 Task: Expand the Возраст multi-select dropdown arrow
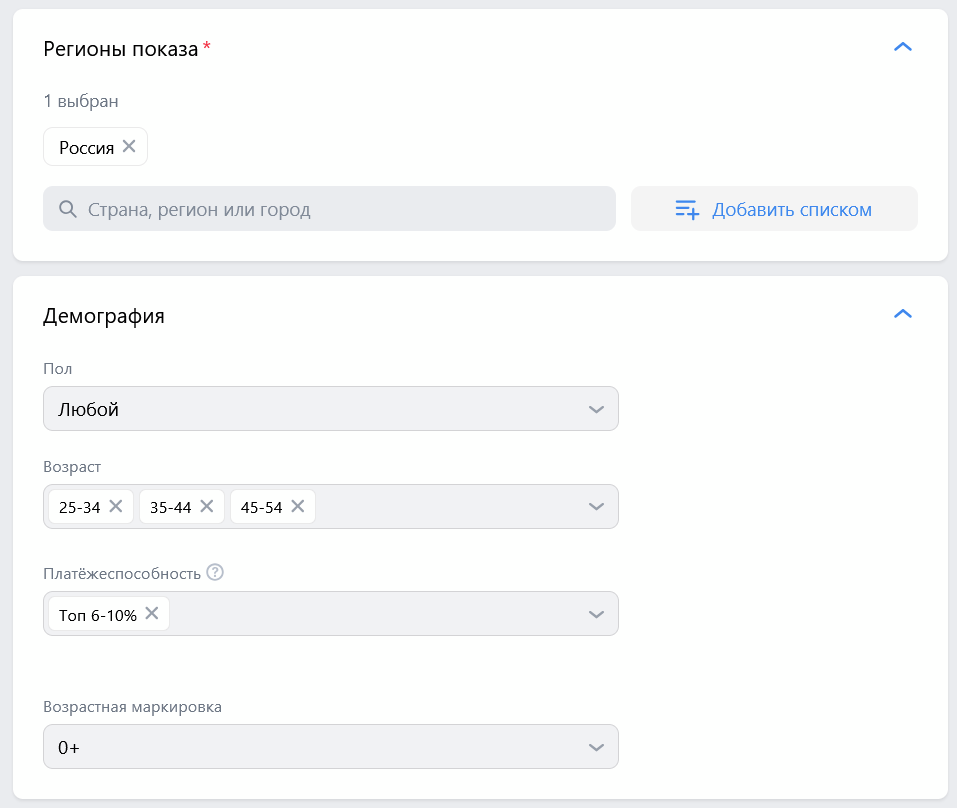point(596,507)
